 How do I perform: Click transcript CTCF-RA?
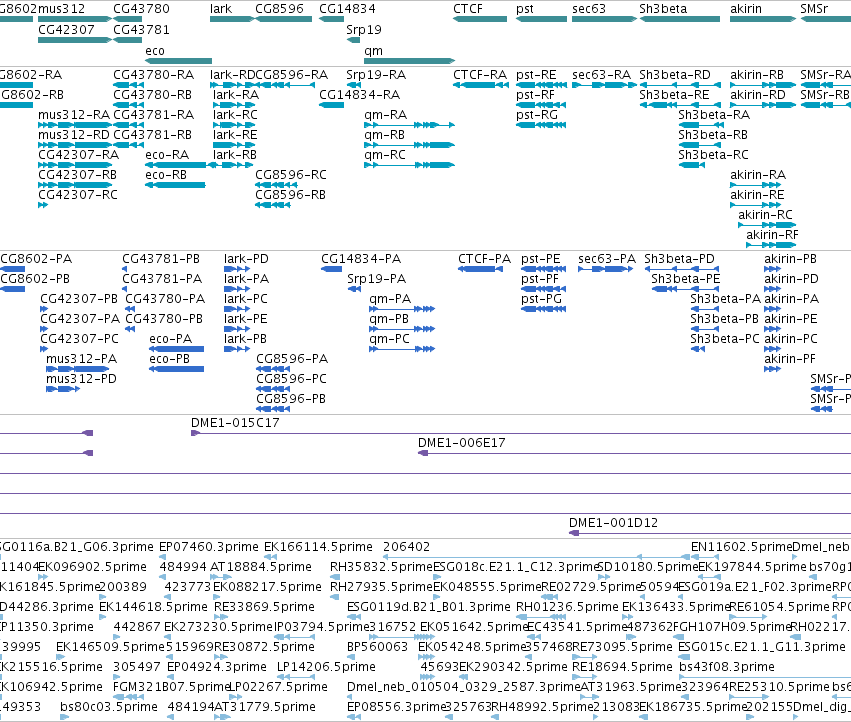pos(480,74)
